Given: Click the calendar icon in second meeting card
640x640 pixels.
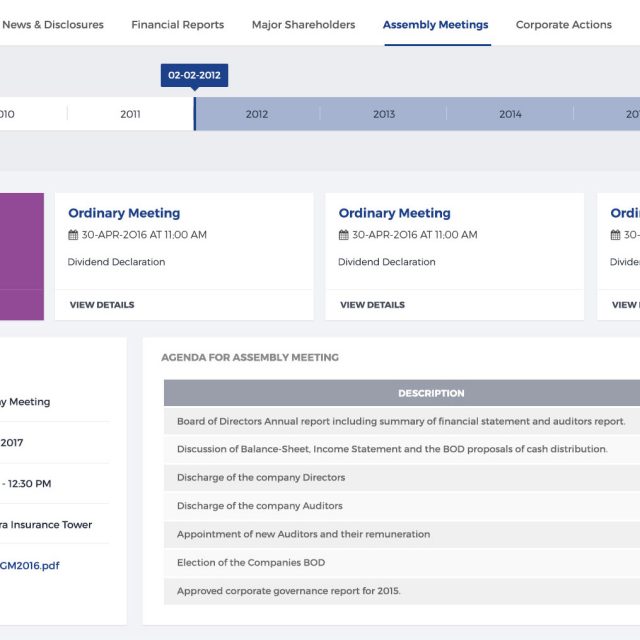Looking at the screenshot, I should pos(343,235).
